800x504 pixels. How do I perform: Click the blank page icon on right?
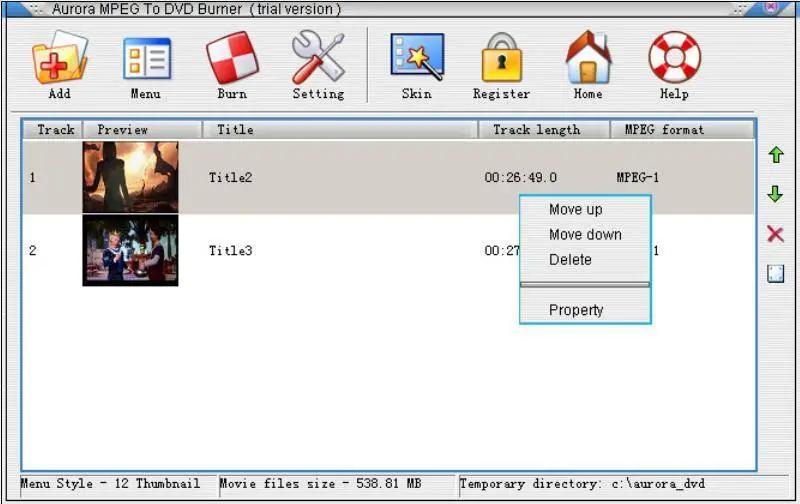tap(776, 274)
